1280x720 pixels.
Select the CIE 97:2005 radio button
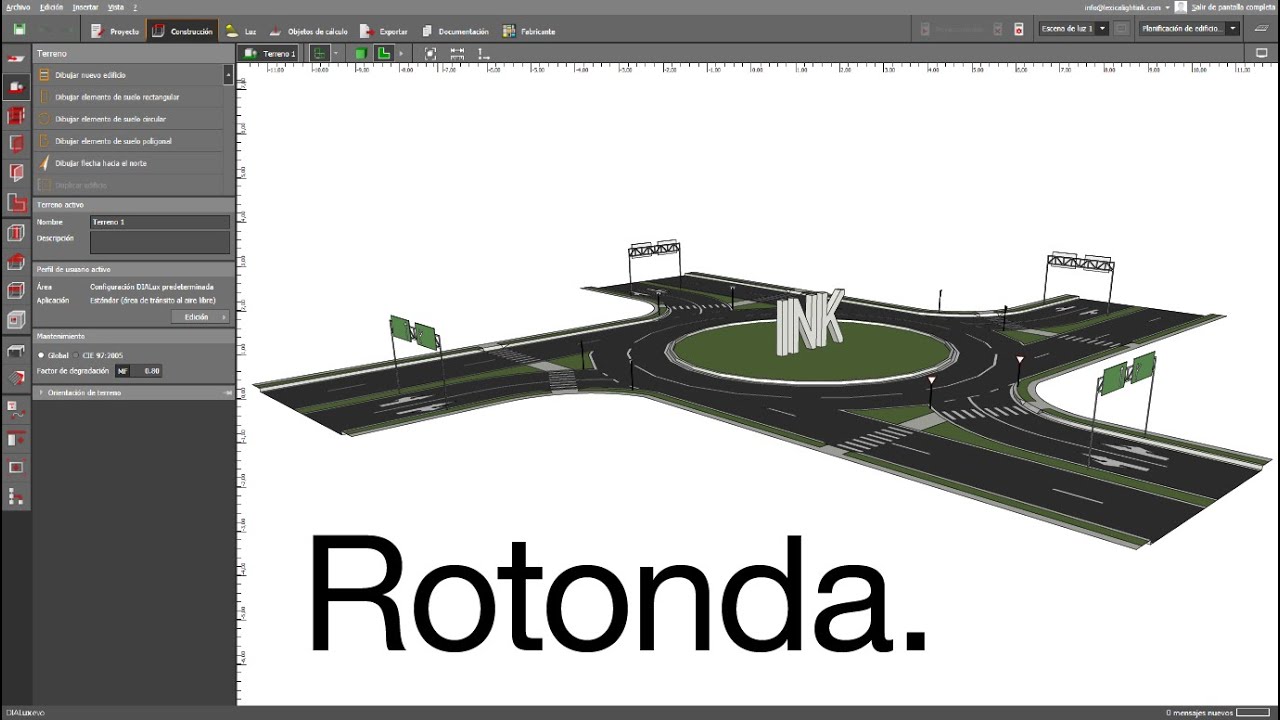75,355
